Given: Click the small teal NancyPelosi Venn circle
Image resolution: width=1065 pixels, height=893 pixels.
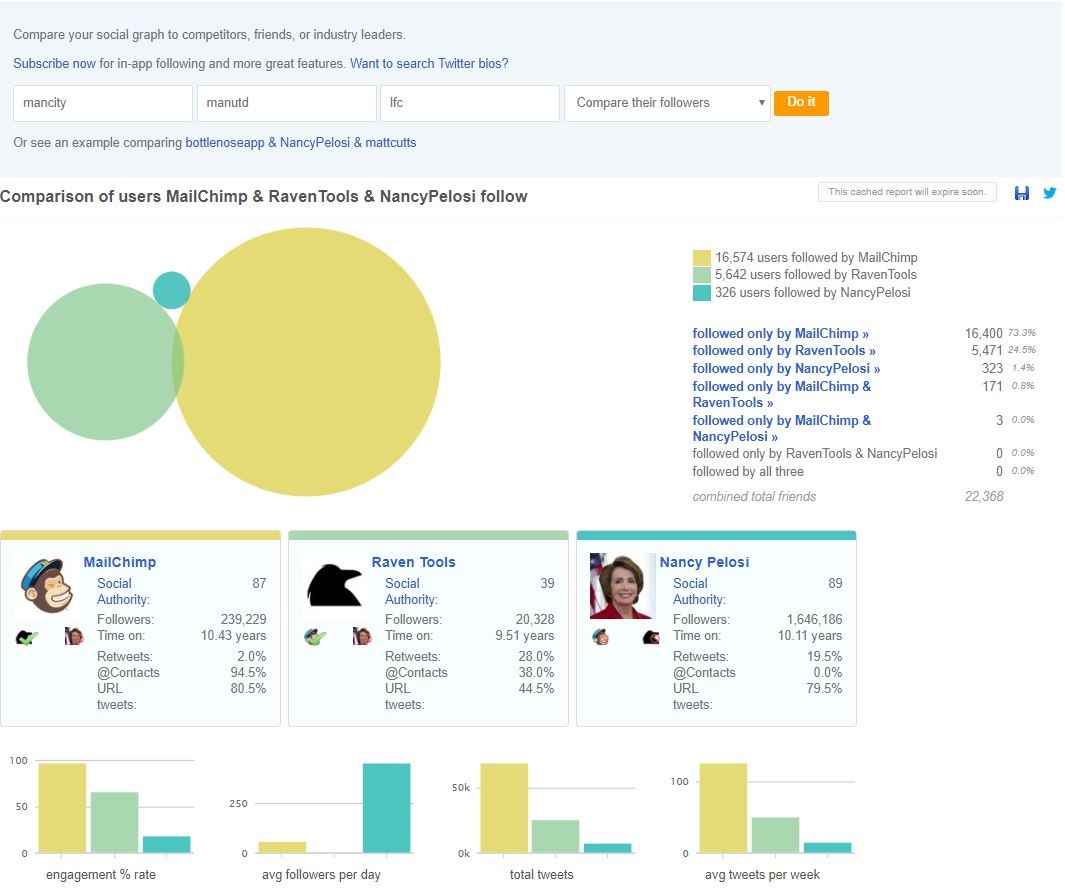Looking at the screenshot, I should [171, 290].
